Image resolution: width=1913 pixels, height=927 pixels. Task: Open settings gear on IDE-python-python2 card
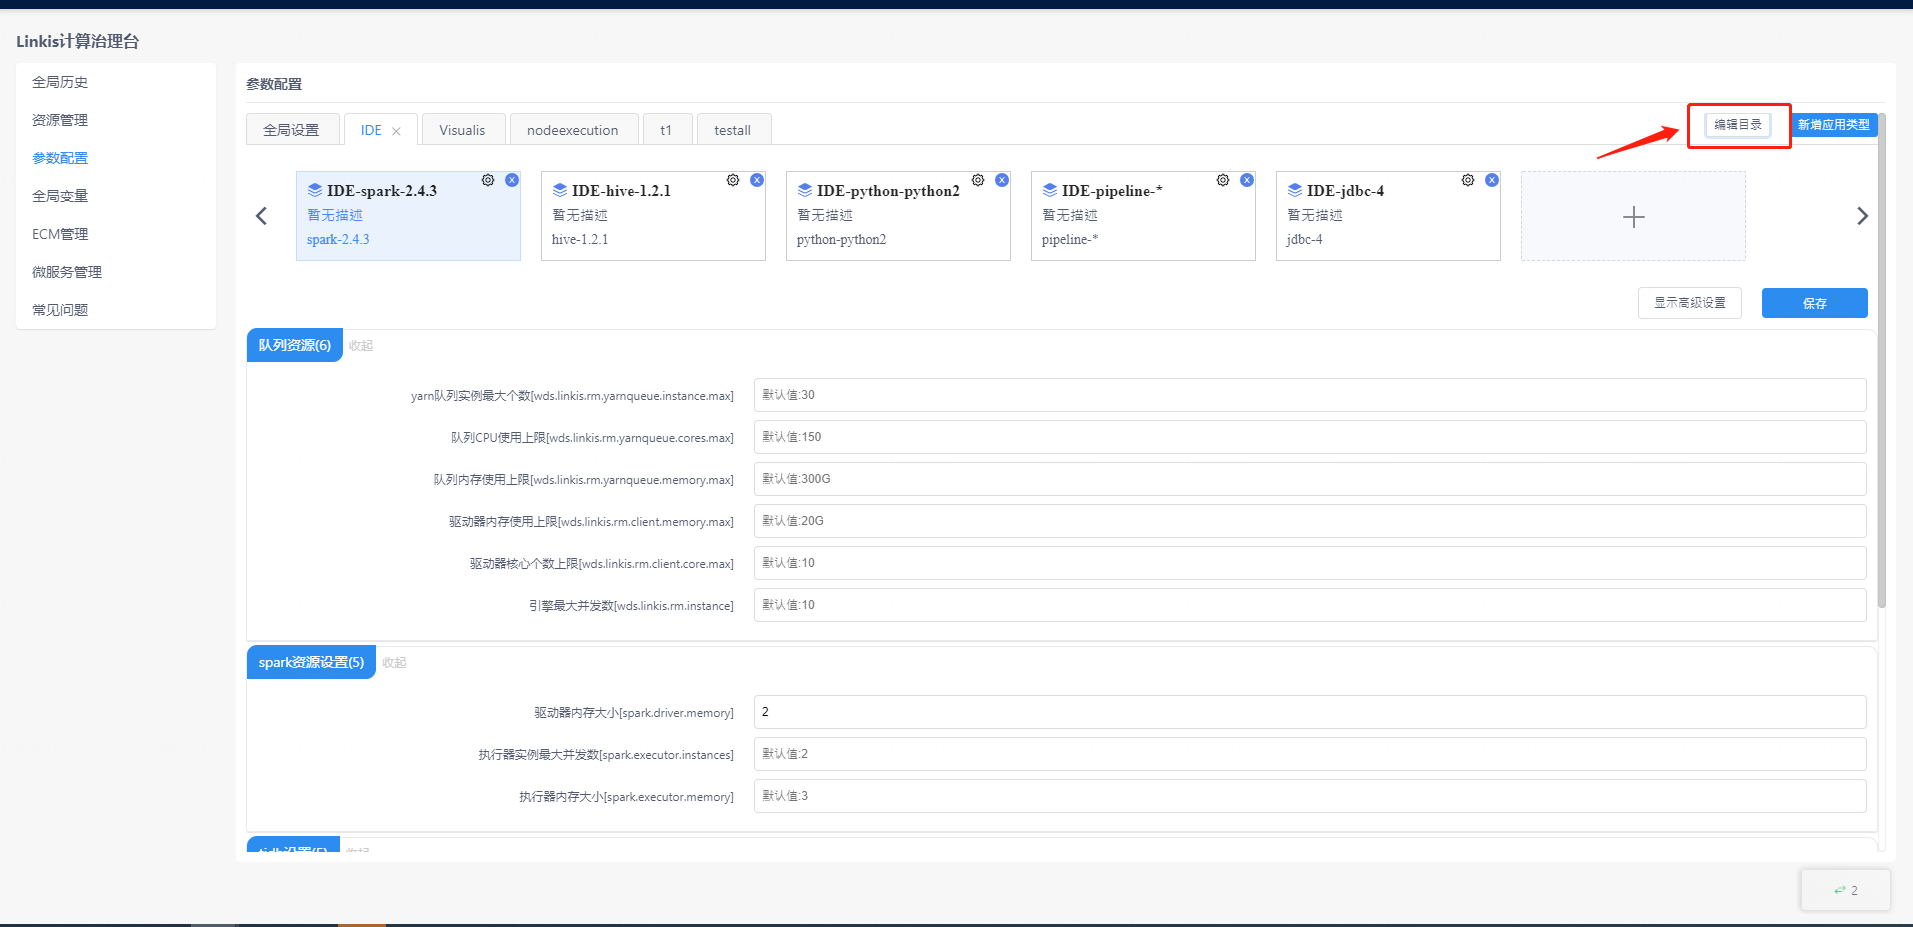978,180
